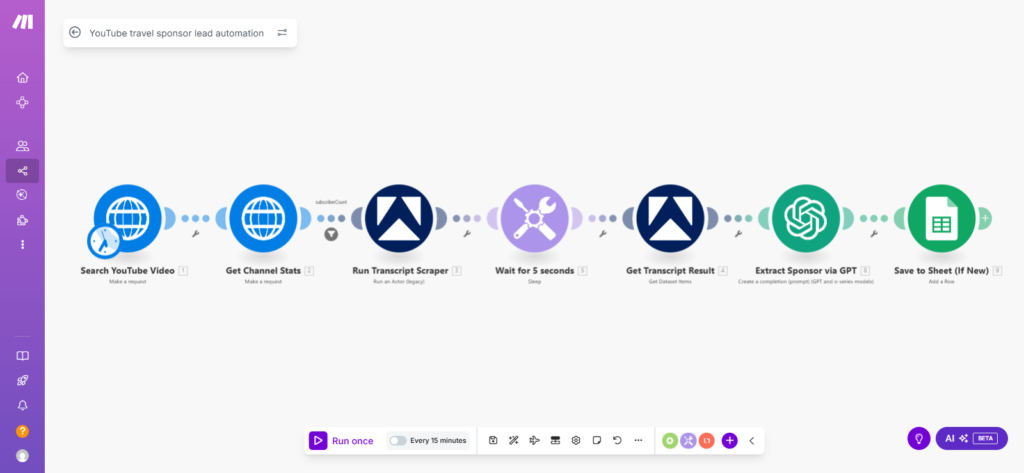Open the Notifications bell icon
The height and width of the screenshot is (473, 1024).
22,406
